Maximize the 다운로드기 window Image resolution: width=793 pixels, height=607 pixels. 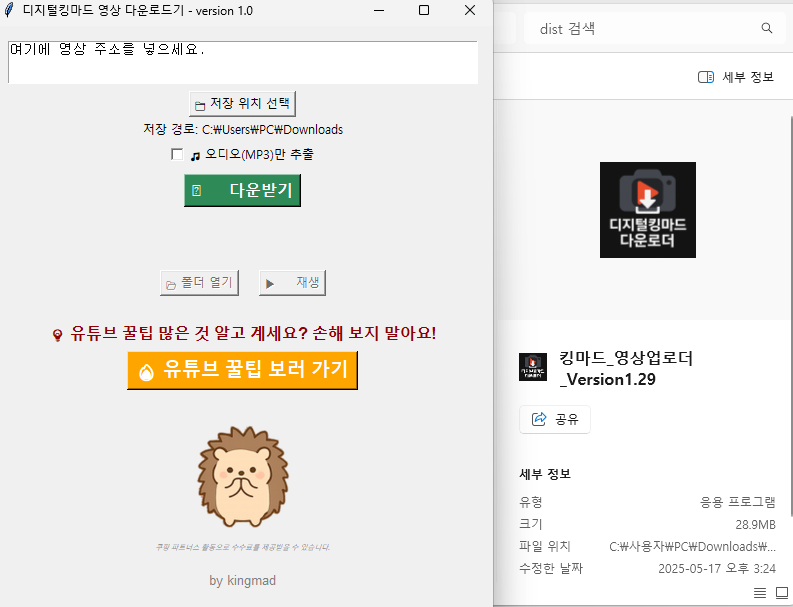coord(424,10)
